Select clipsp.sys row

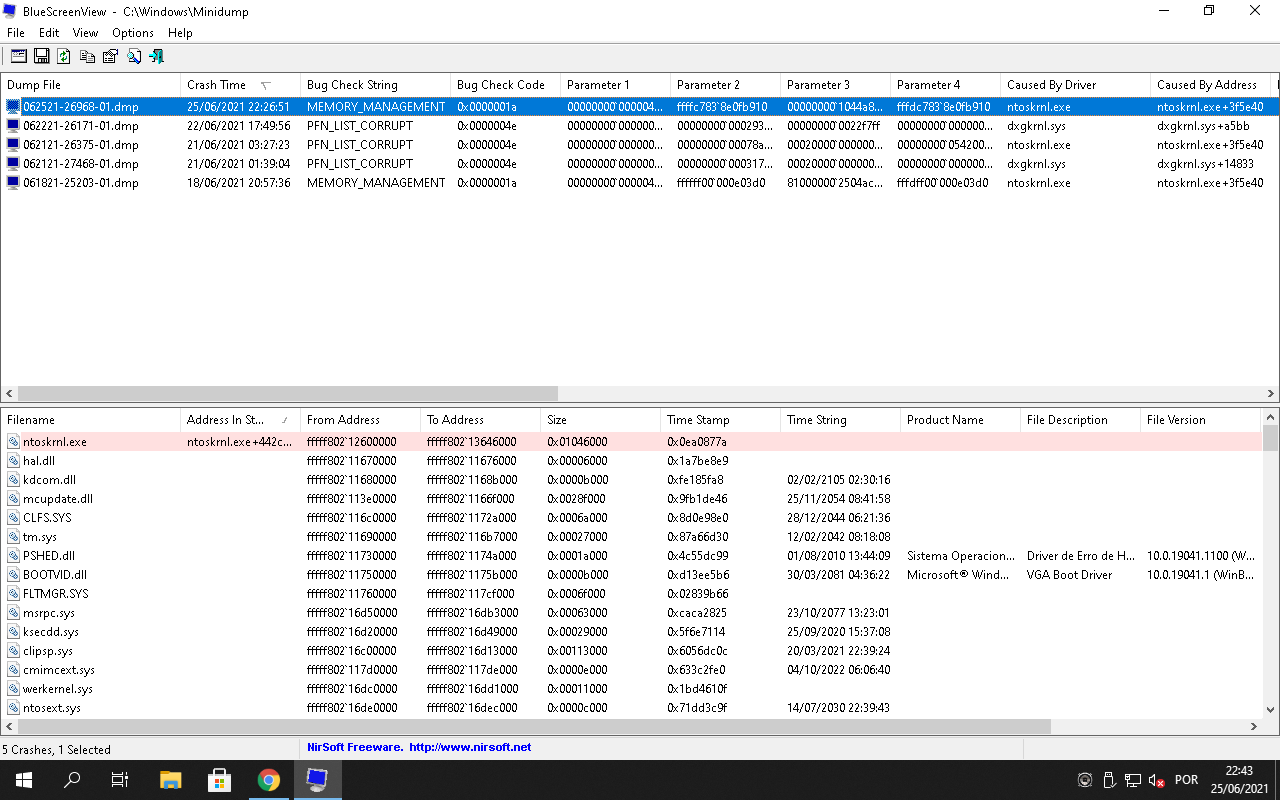click(632, 651)
